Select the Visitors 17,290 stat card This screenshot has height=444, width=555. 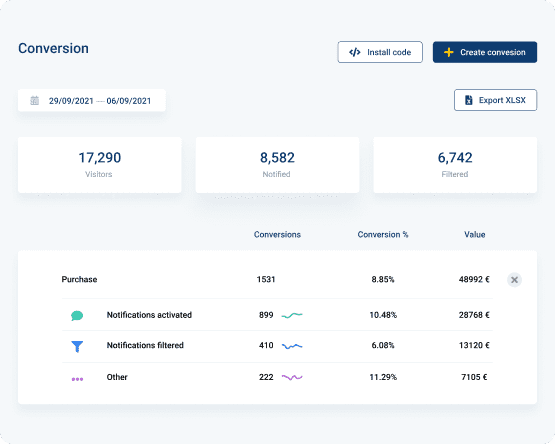point(99,165)
